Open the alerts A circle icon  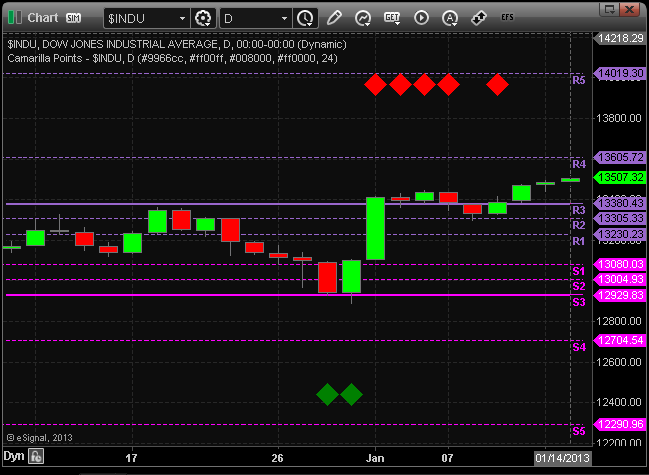pos(450,18)
